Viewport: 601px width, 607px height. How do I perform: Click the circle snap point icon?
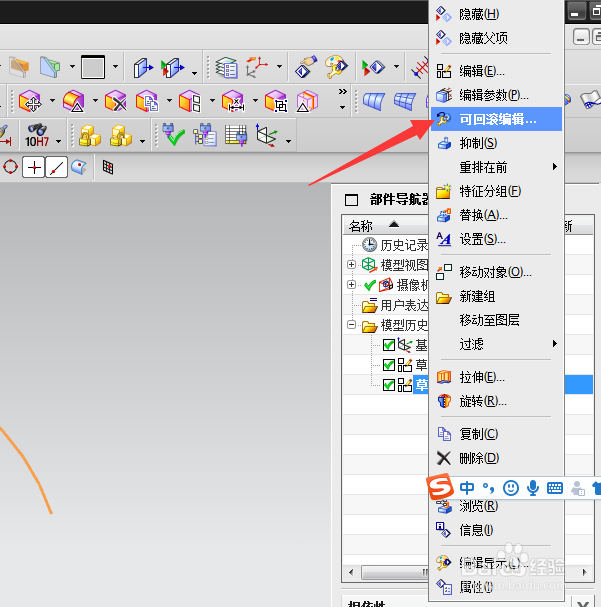pos(10,167)
